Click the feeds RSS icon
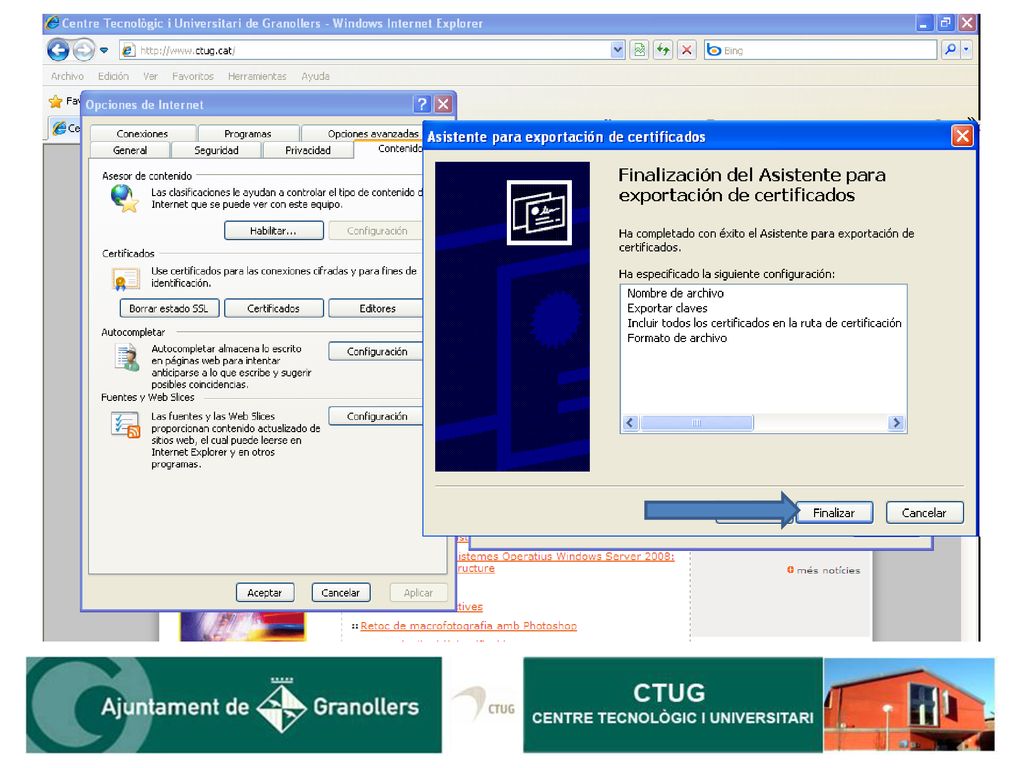The image size is (1024, 768). (125, 425)
